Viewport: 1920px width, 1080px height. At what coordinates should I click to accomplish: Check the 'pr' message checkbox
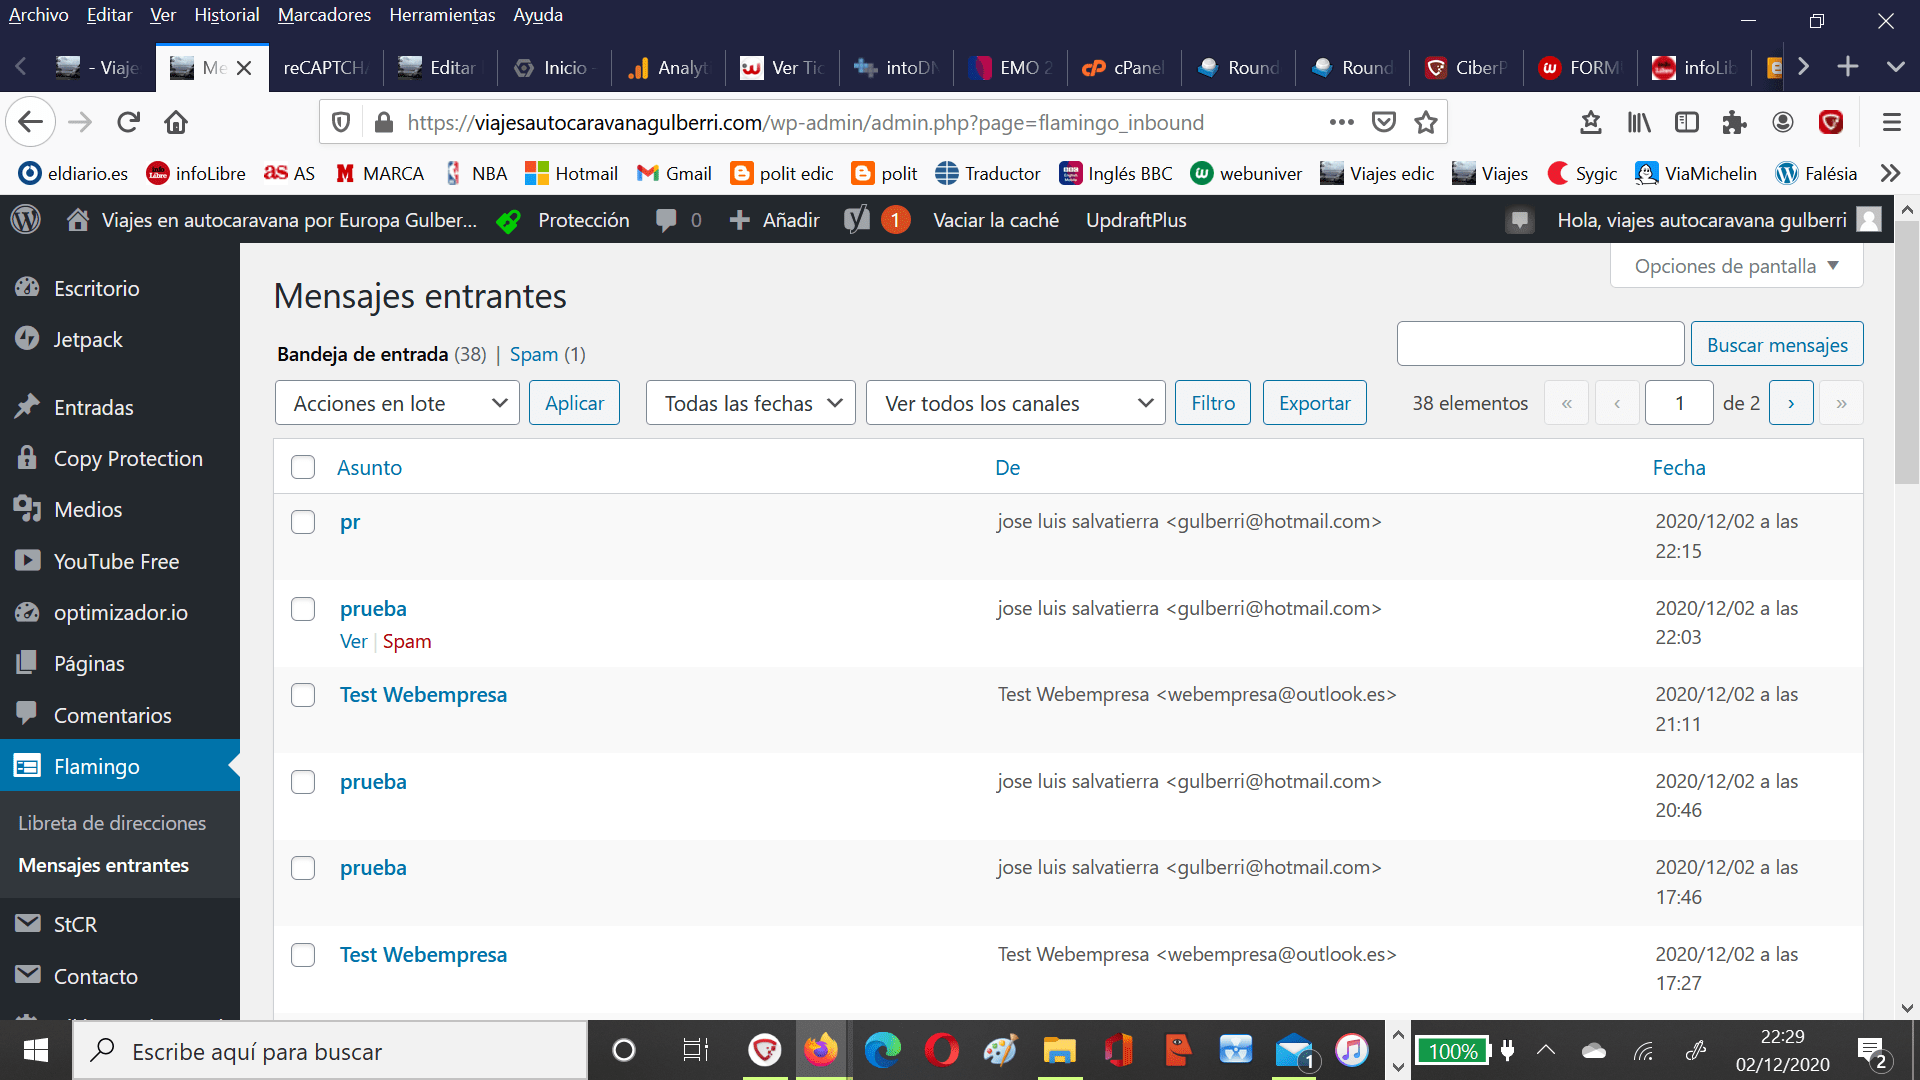(303, 522)
